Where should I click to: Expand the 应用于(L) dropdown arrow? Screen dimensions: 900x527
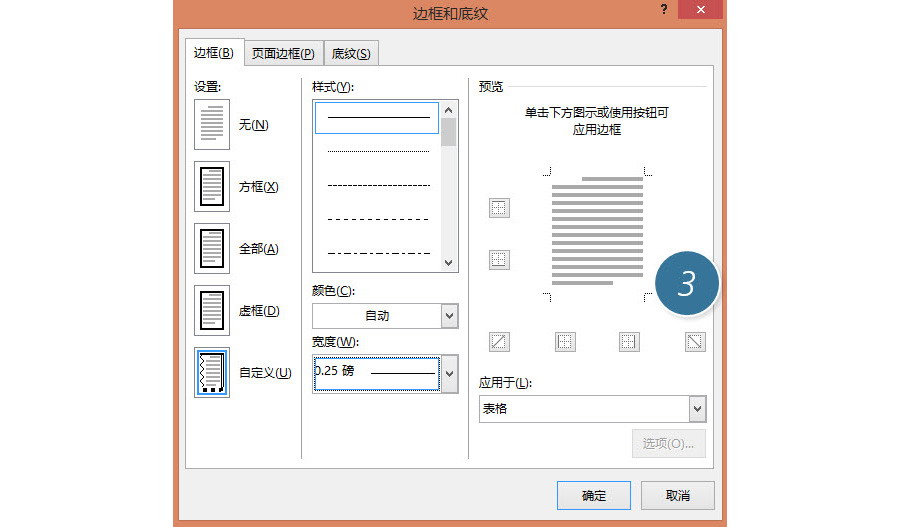coord(697,409)
